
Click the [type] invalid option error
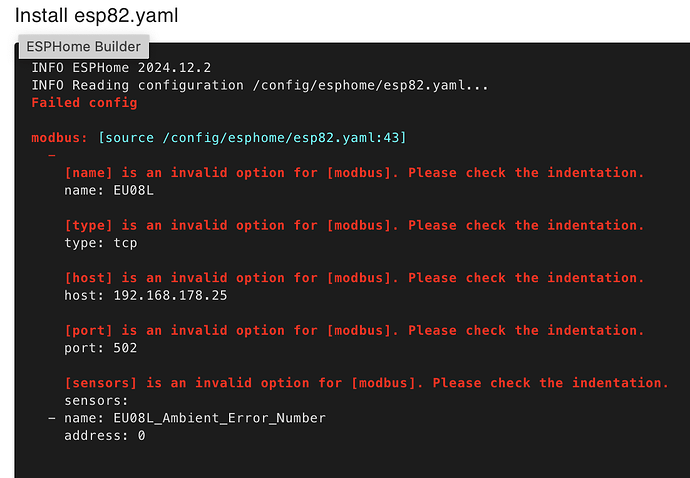(354, 225)
